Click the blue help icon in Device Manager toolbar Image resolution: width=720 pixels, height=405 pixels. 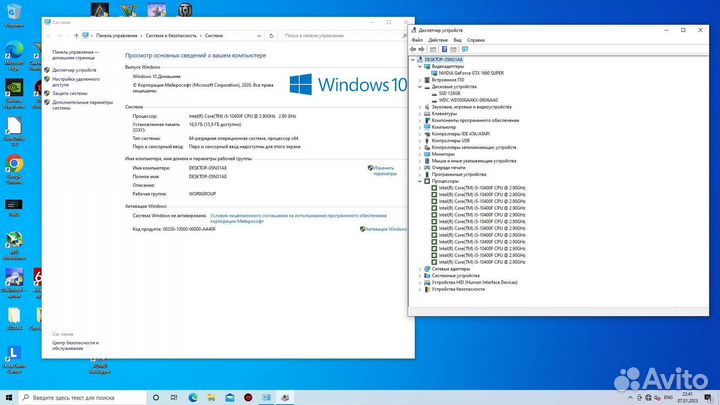[x=444, y=49]
